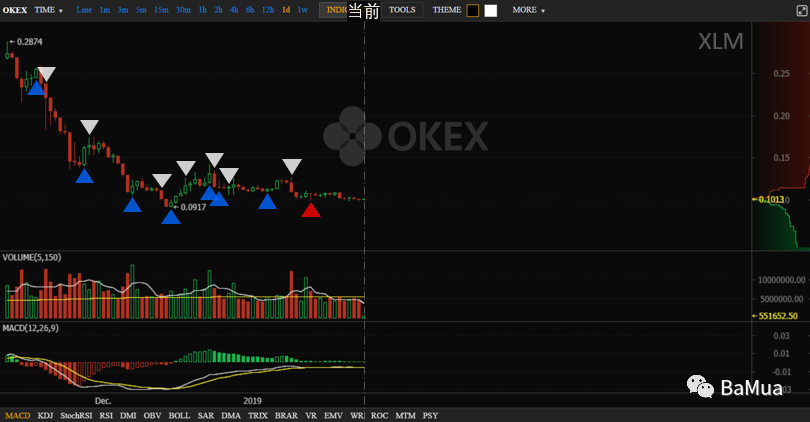
Task: Select the 4h timeframe
Action: click(x=234, y=10)
